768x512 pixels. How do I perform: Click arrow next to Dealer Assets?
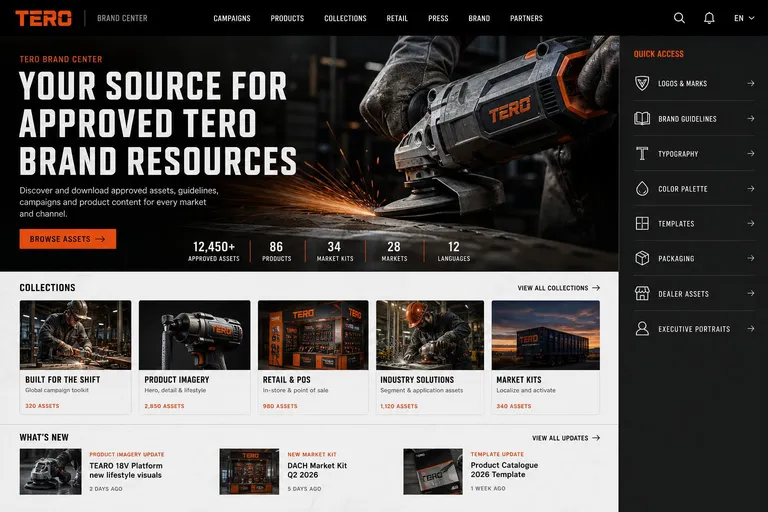click(x=750, y=293)
